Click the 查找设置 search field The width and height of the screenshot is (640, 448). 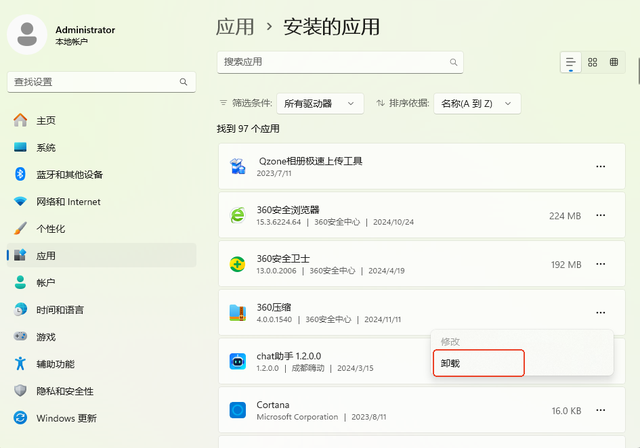[x=102, y=82]
